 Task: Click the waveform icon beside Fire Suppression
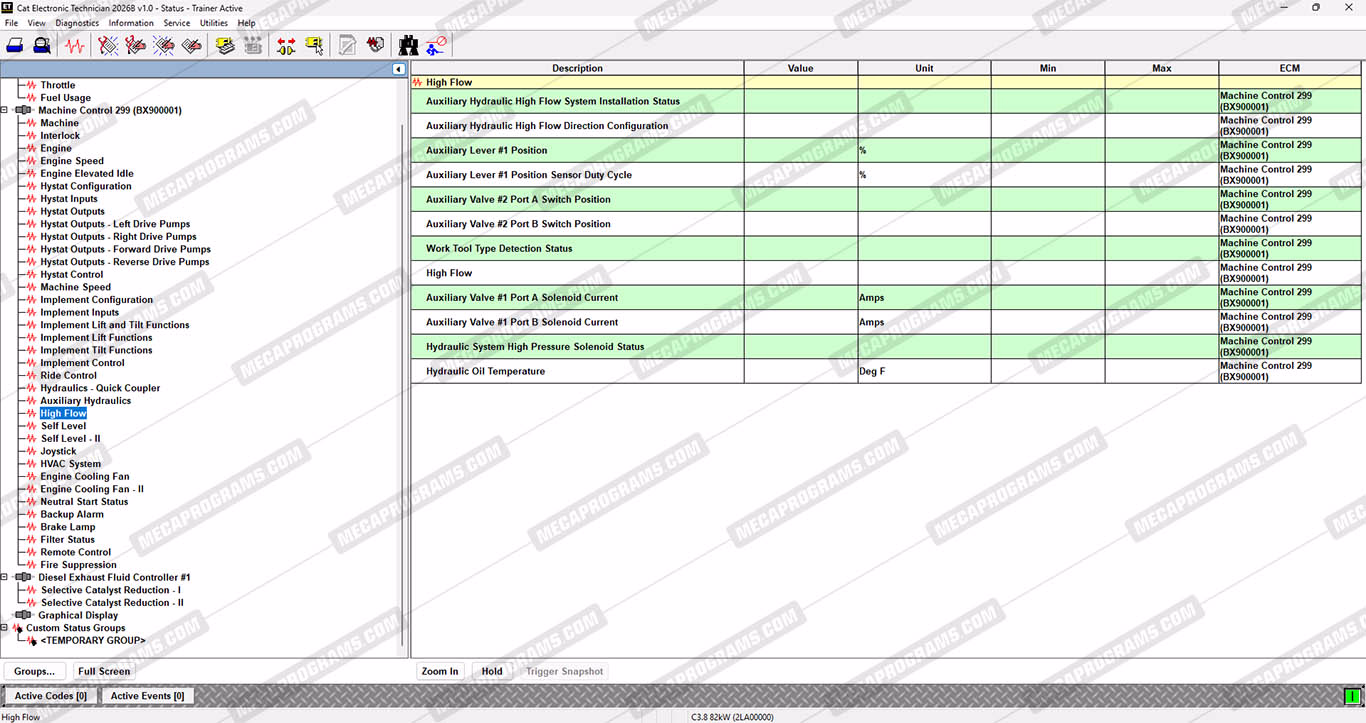coord(32,565)
